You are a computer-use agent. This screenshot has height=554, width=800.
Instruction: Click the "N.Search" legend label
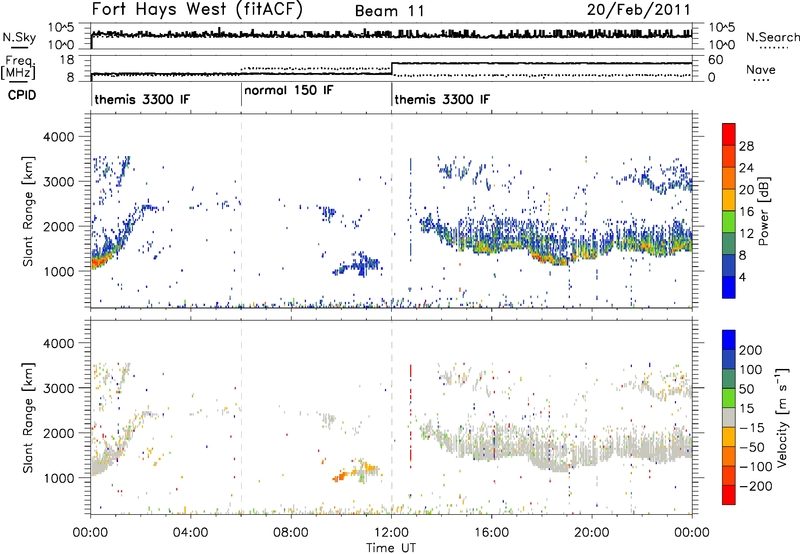pyautogui.click(x=772, y=37)
